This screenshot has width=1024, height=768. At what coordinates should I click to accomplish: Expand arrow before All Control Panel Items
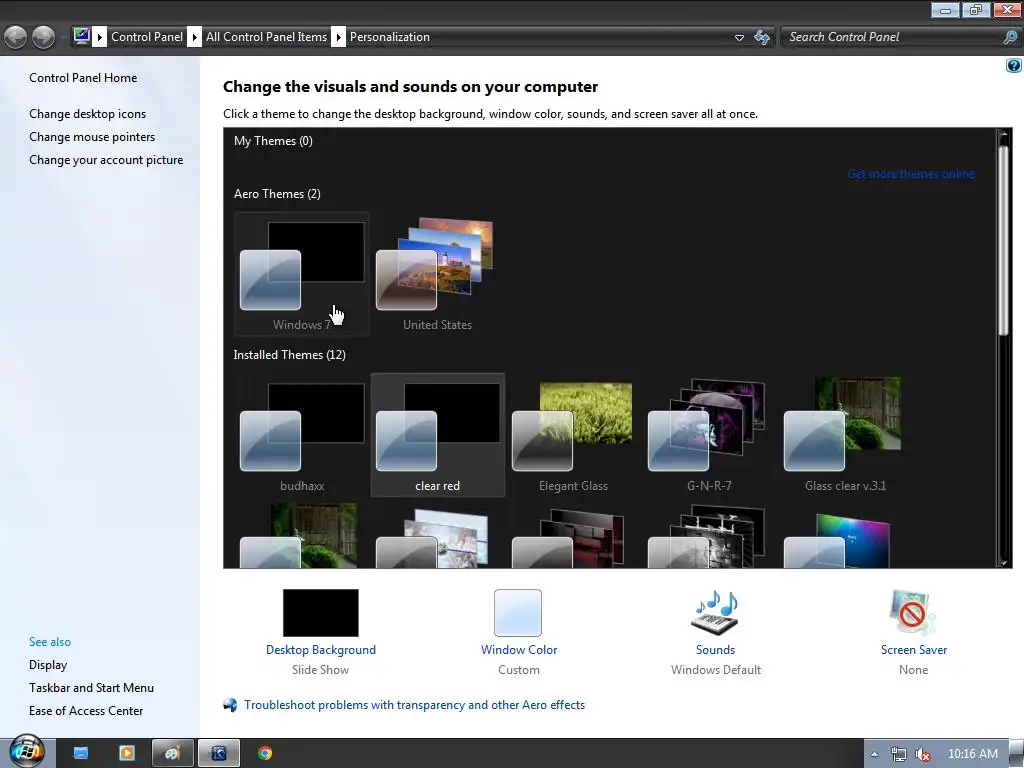coord(194,37)
